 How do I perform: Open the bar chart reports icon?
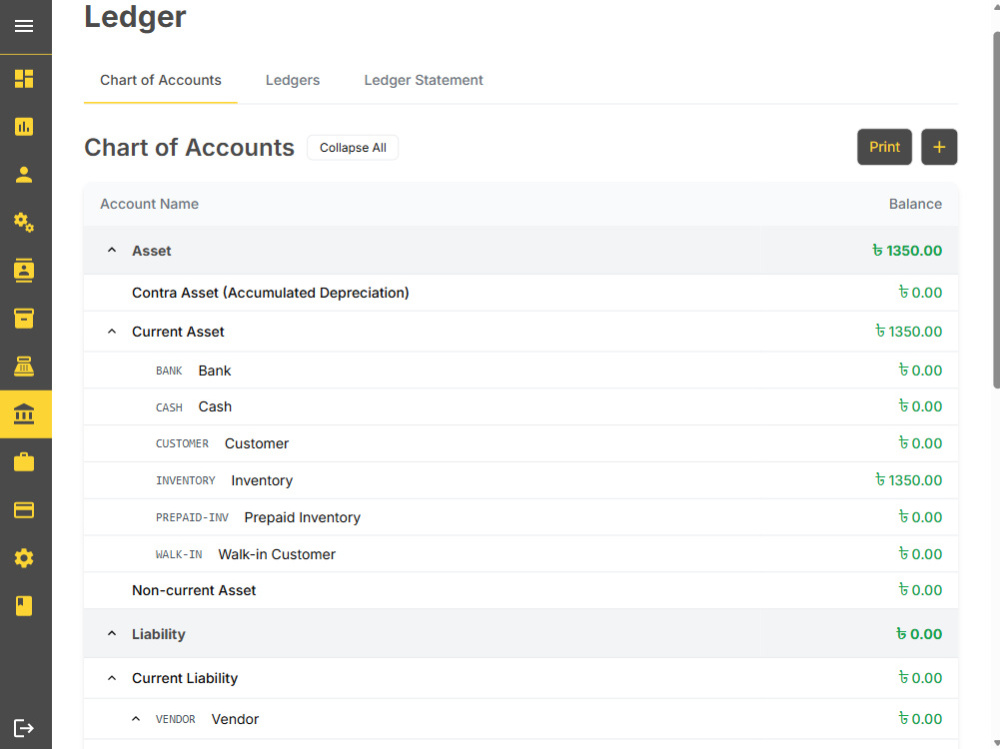[24, 126]
